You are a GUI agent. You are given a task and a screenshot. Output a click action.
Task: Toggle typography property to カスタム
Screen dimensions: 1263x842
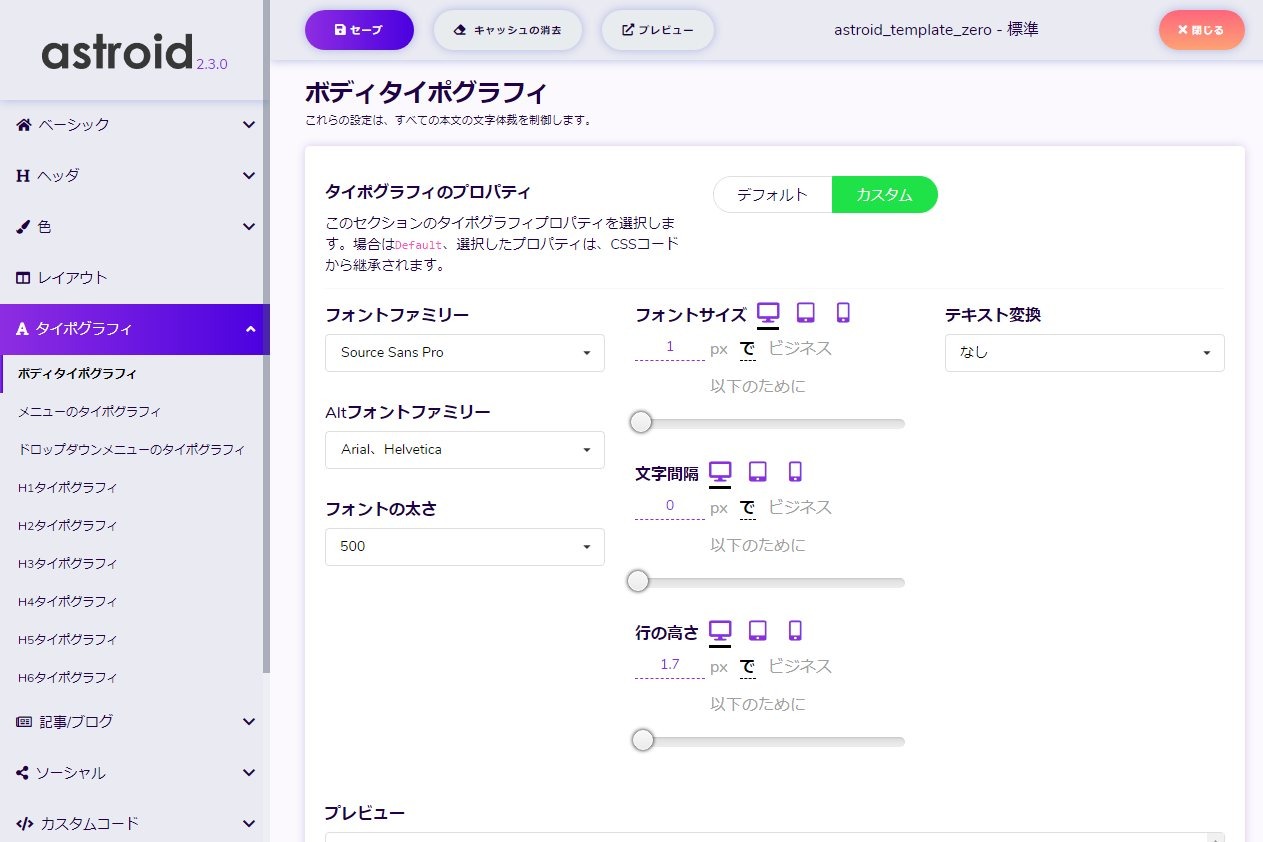pos(884,195)
